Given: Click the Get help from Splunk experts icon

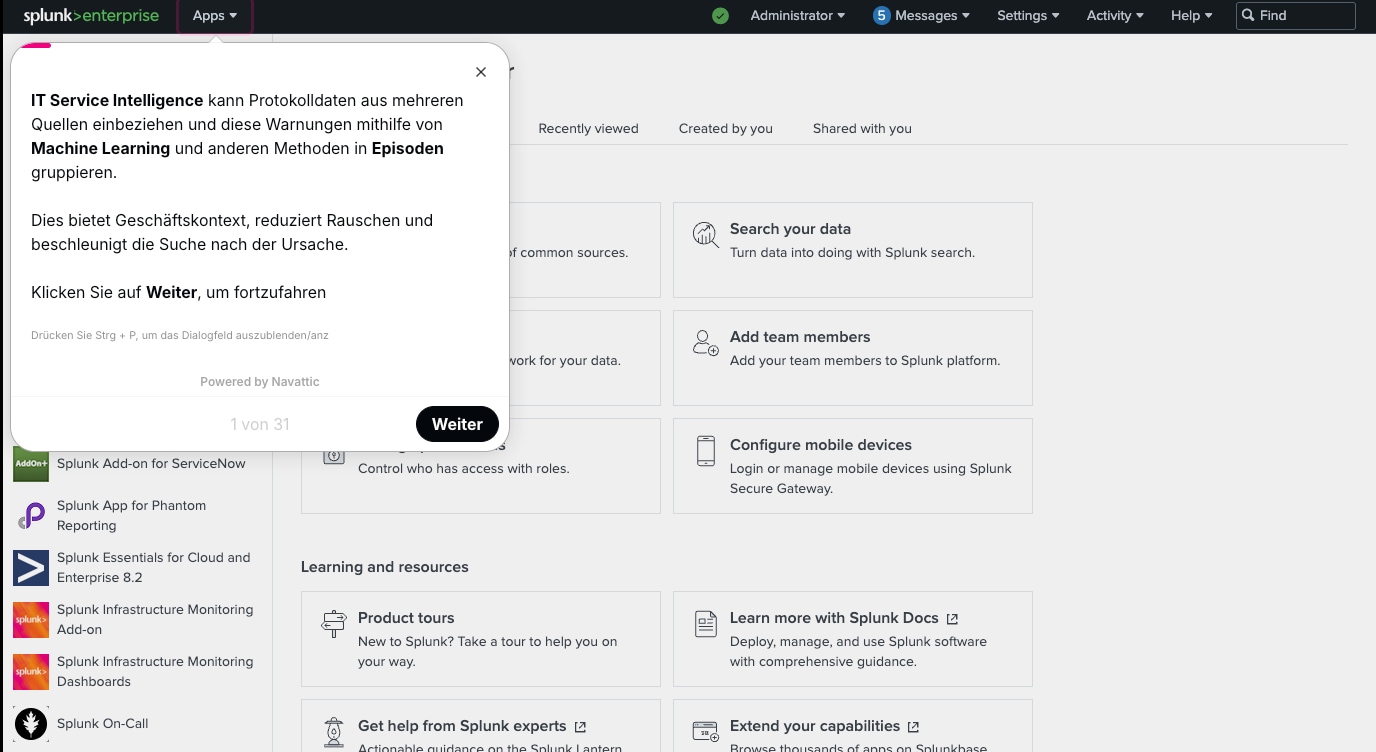Looking at the screenshot, I should tap(334, 732).
